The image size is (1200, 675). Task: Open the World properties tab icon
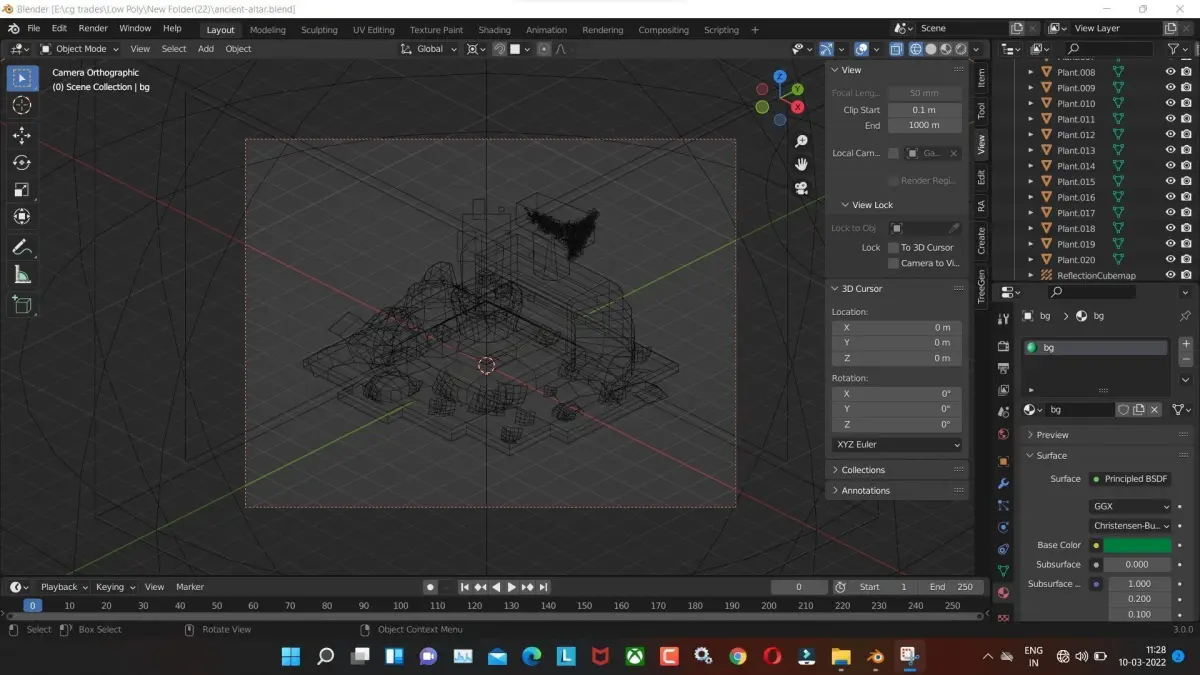tap(1003, 434)
